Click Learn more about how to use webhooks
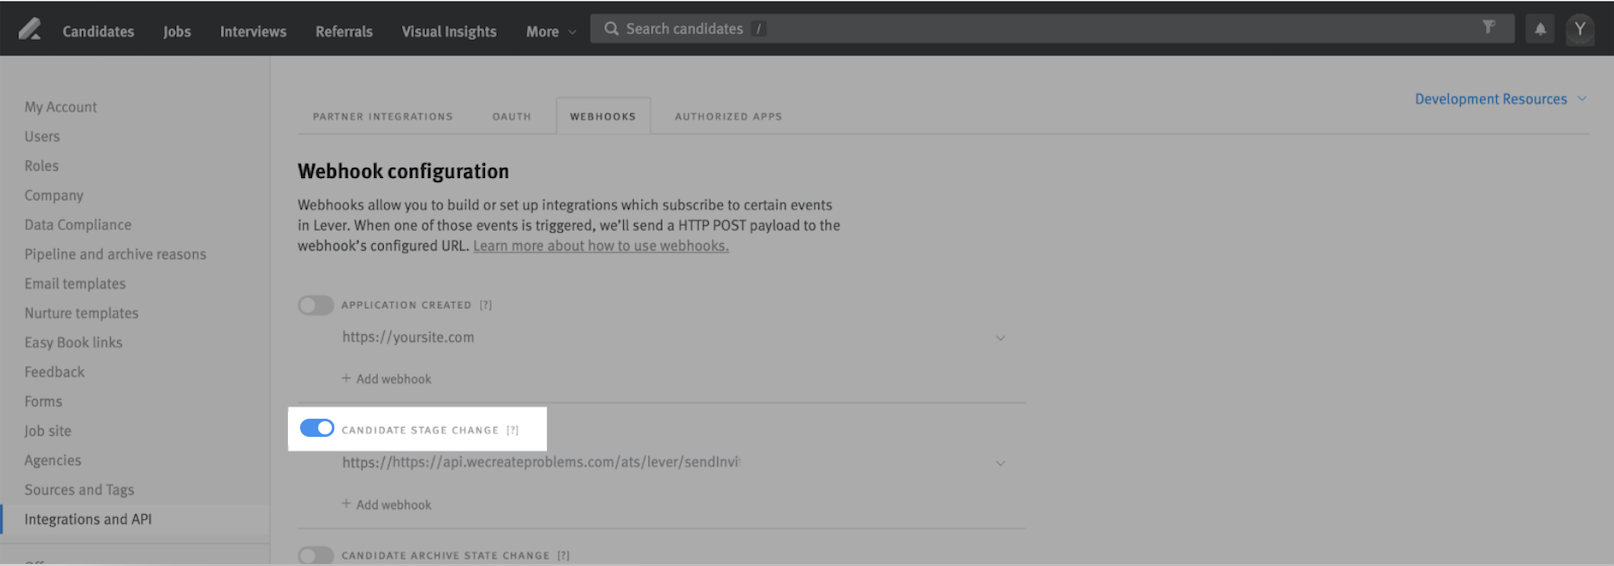The height and width of the screenshot is (566, 1614). 601,246
